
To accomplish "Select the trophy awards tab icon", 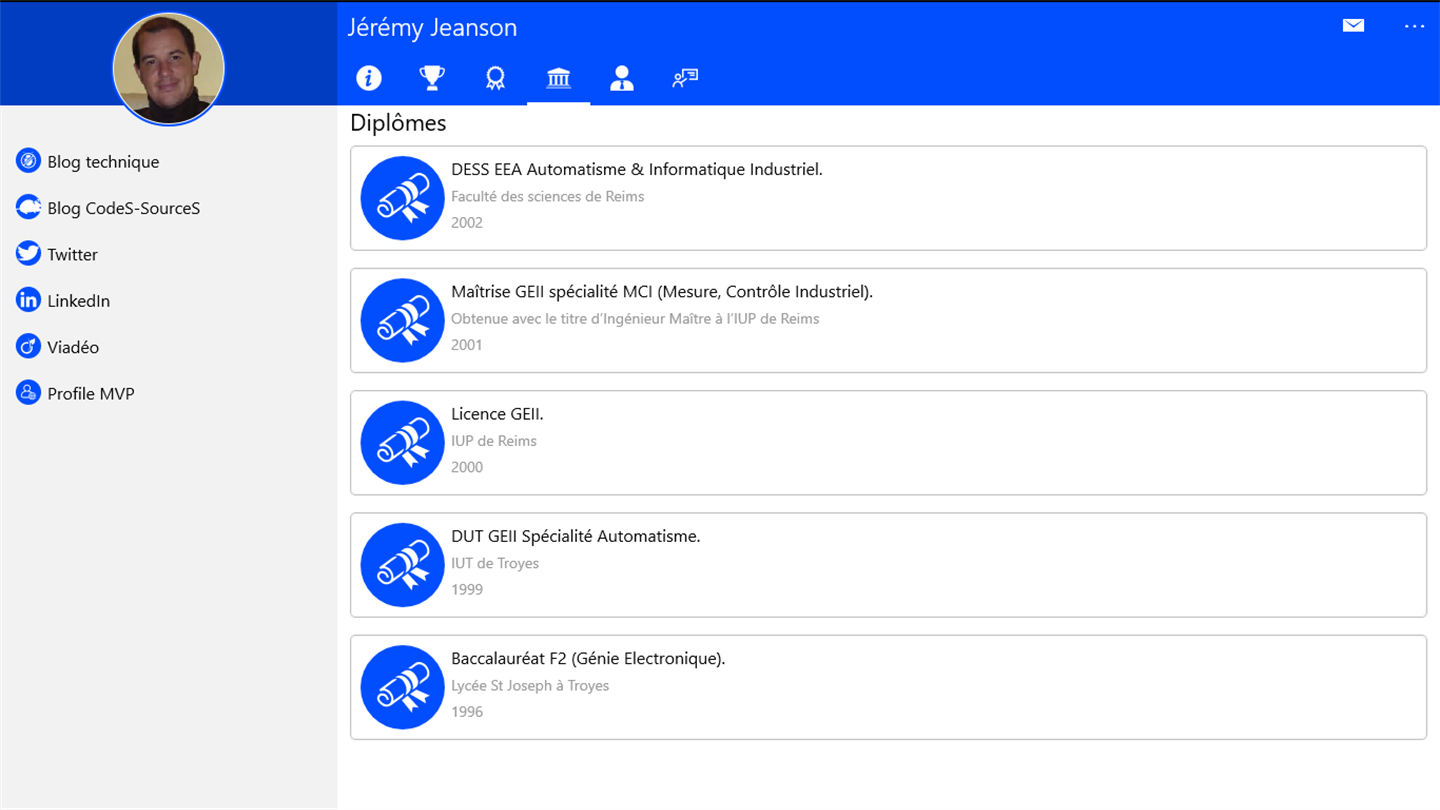I will click(x=432, y=78).
